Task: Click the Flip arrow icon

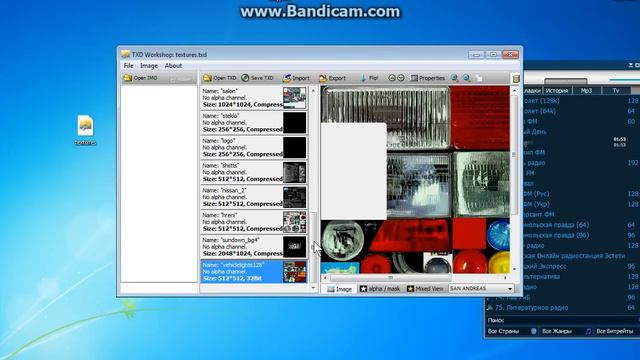Action: click(363, 78)
